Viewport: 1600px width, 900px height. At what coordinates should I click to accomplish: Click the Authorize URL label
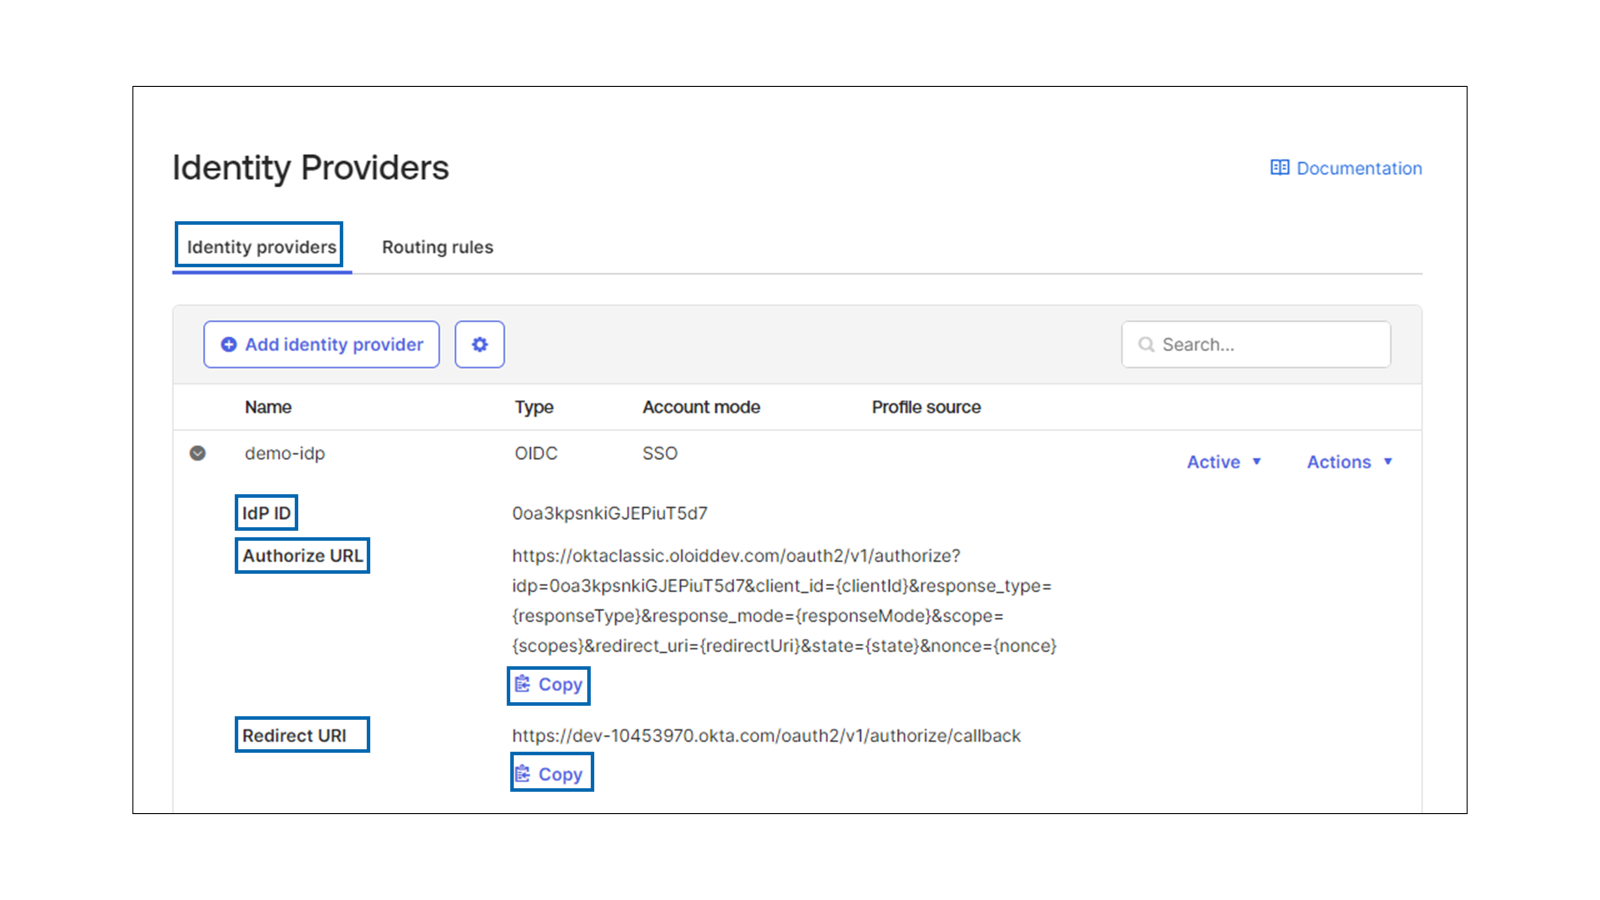click(302, 556)
